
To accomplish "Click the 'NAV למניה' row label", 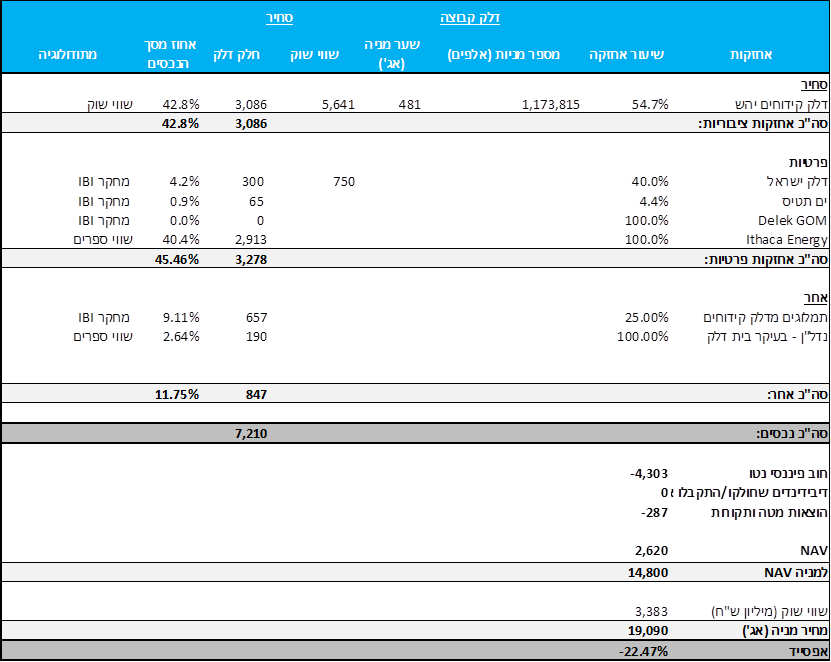I will tap(795, 572).
